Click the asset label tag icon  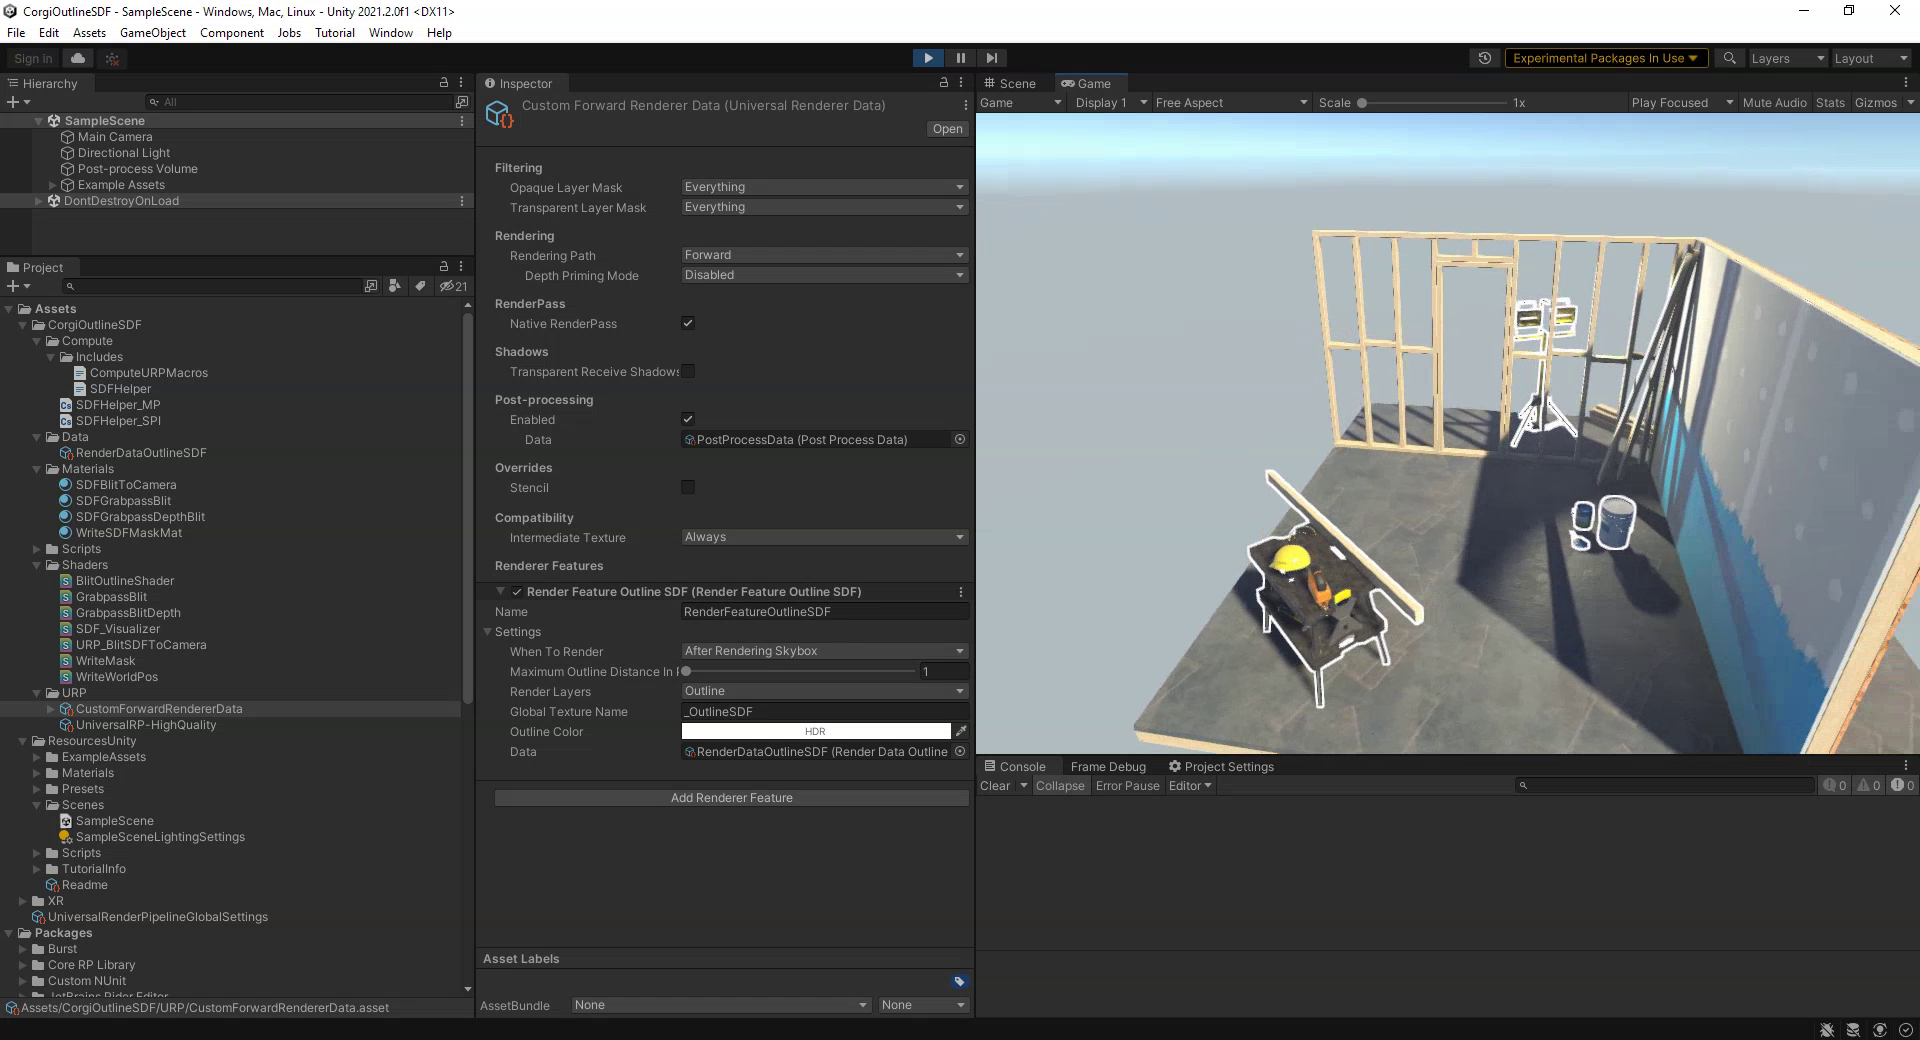(x=959, y=981)
